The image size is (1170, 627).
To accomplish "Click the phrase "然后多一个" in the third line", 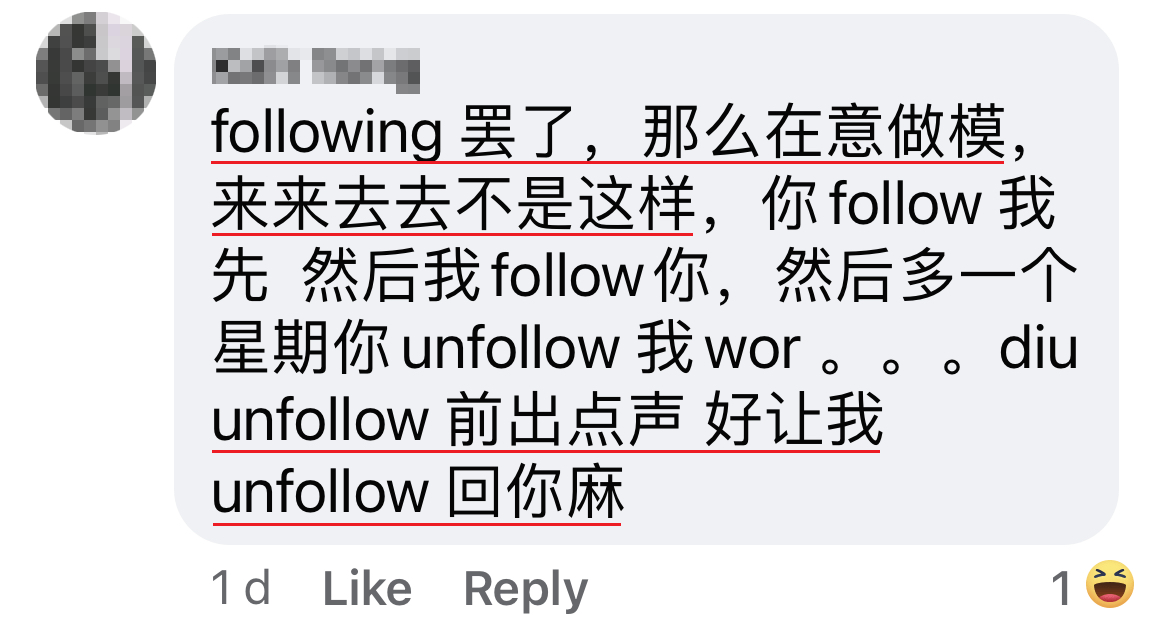I will 927,276.
